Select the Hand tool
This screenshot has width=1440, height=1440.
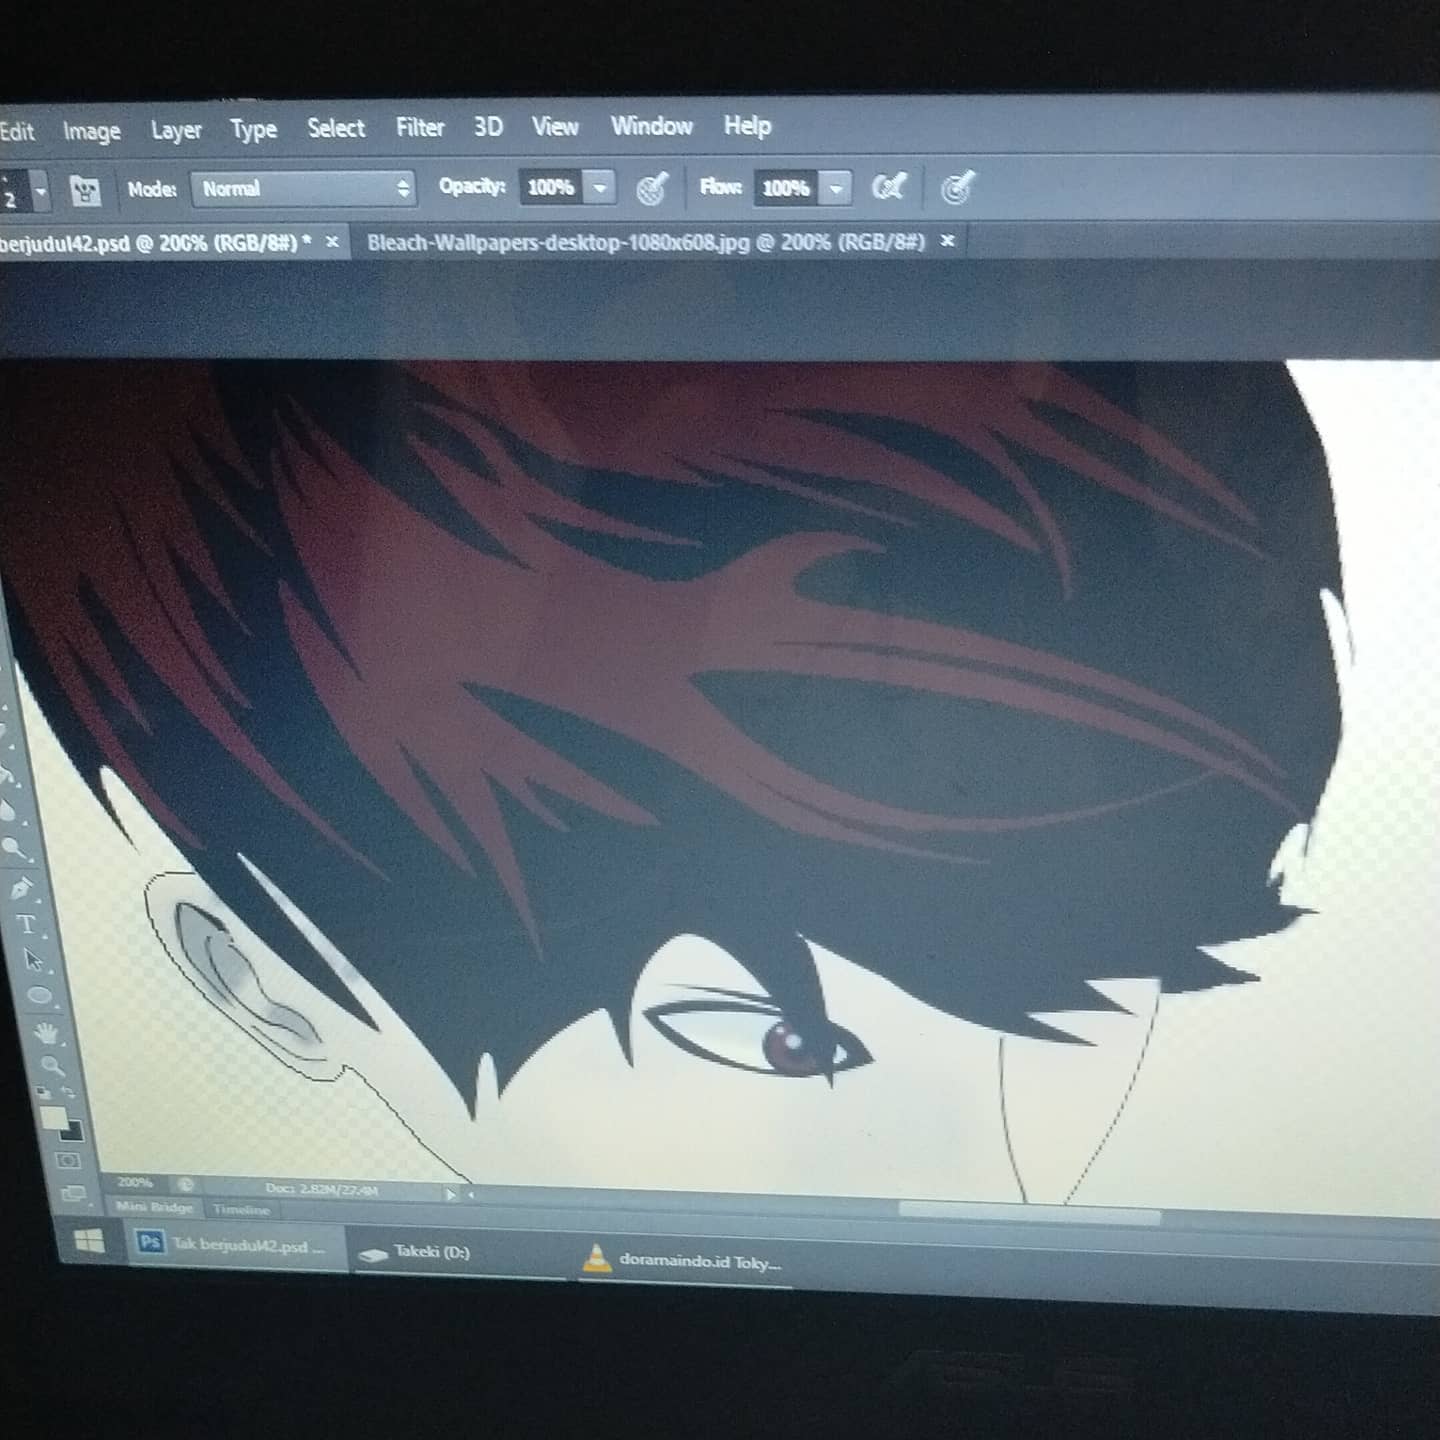46,1031
